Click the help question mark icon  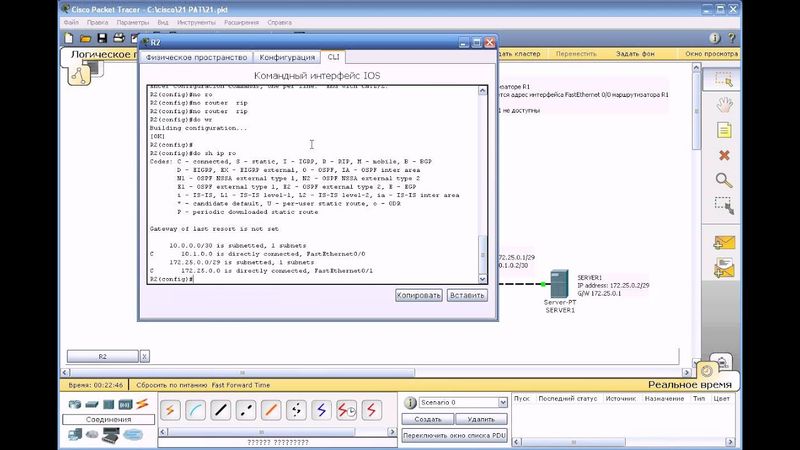point(731,38)
